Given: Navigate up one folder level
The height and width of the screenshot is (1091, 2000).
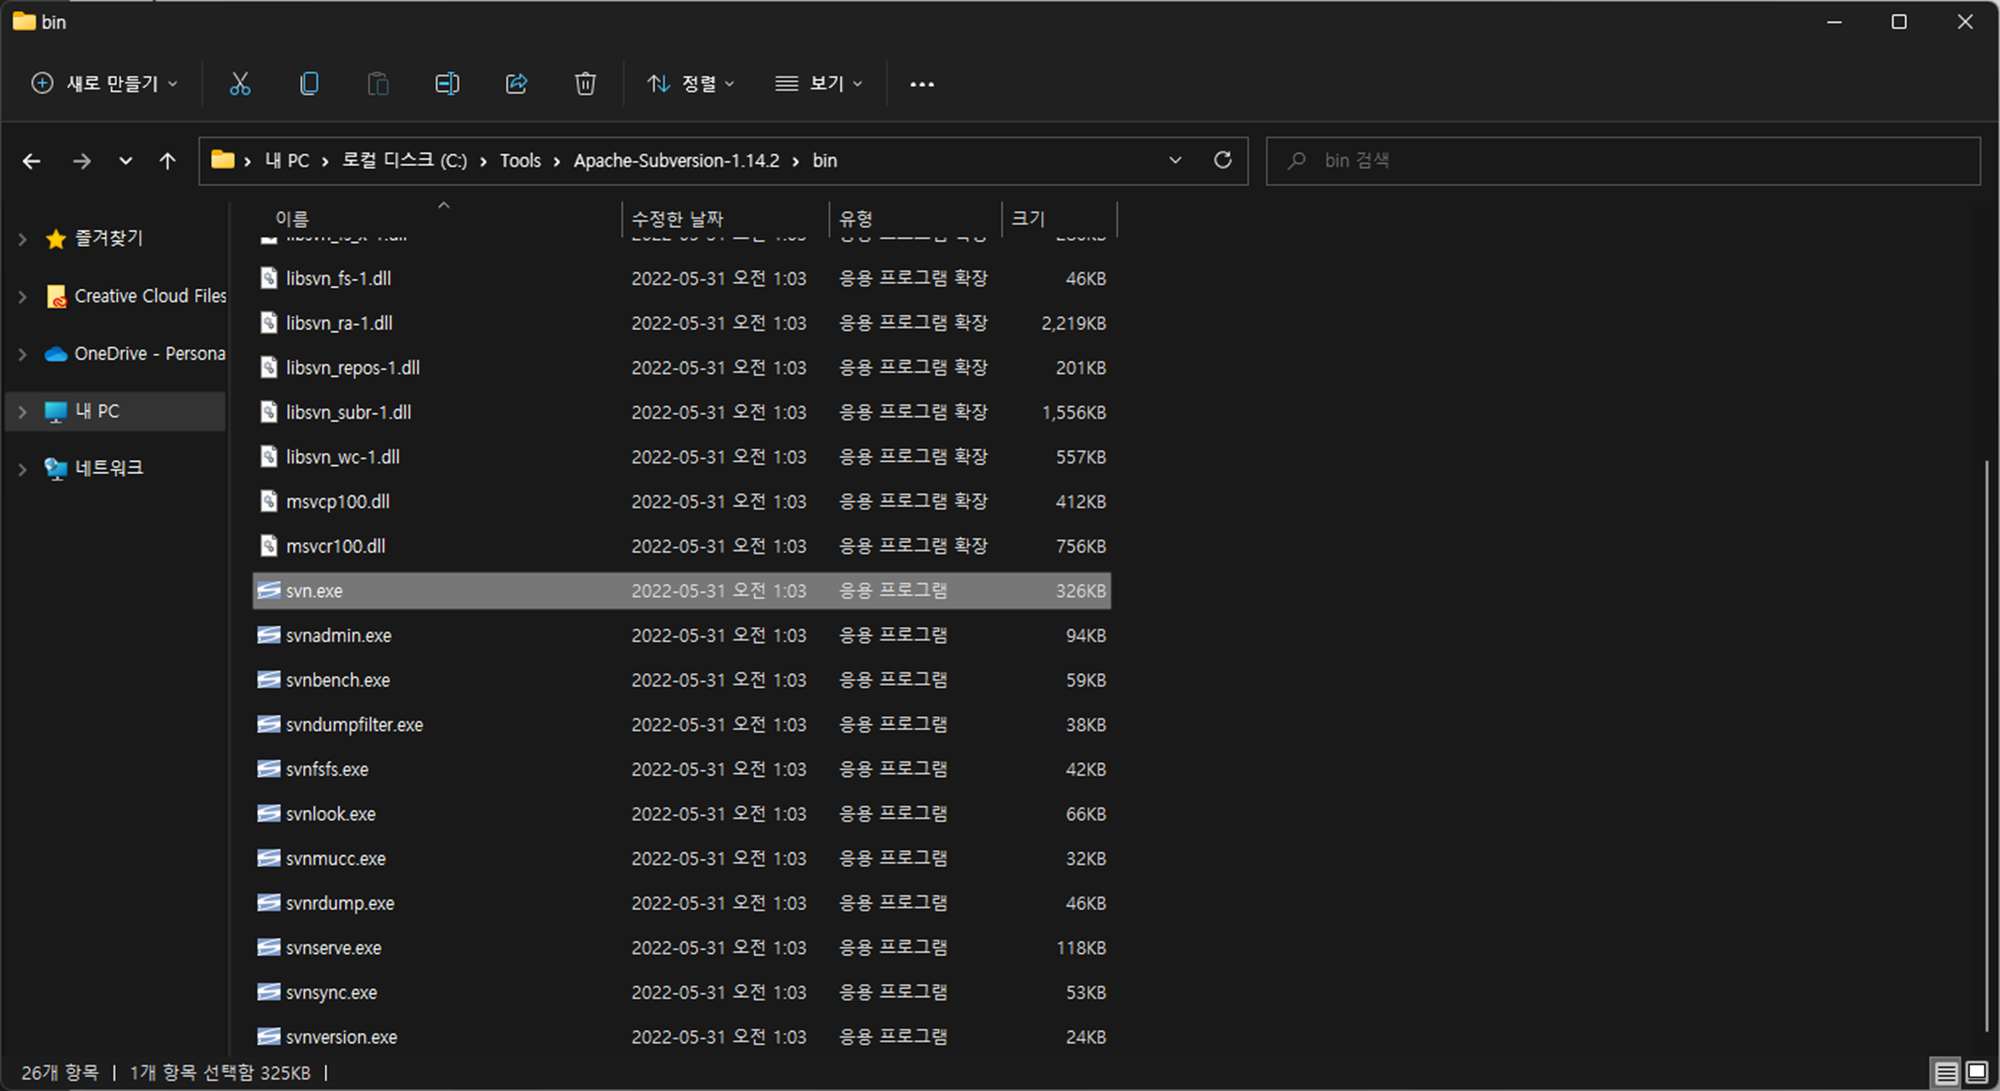Looking at the screenshot, I should point(167,161).
